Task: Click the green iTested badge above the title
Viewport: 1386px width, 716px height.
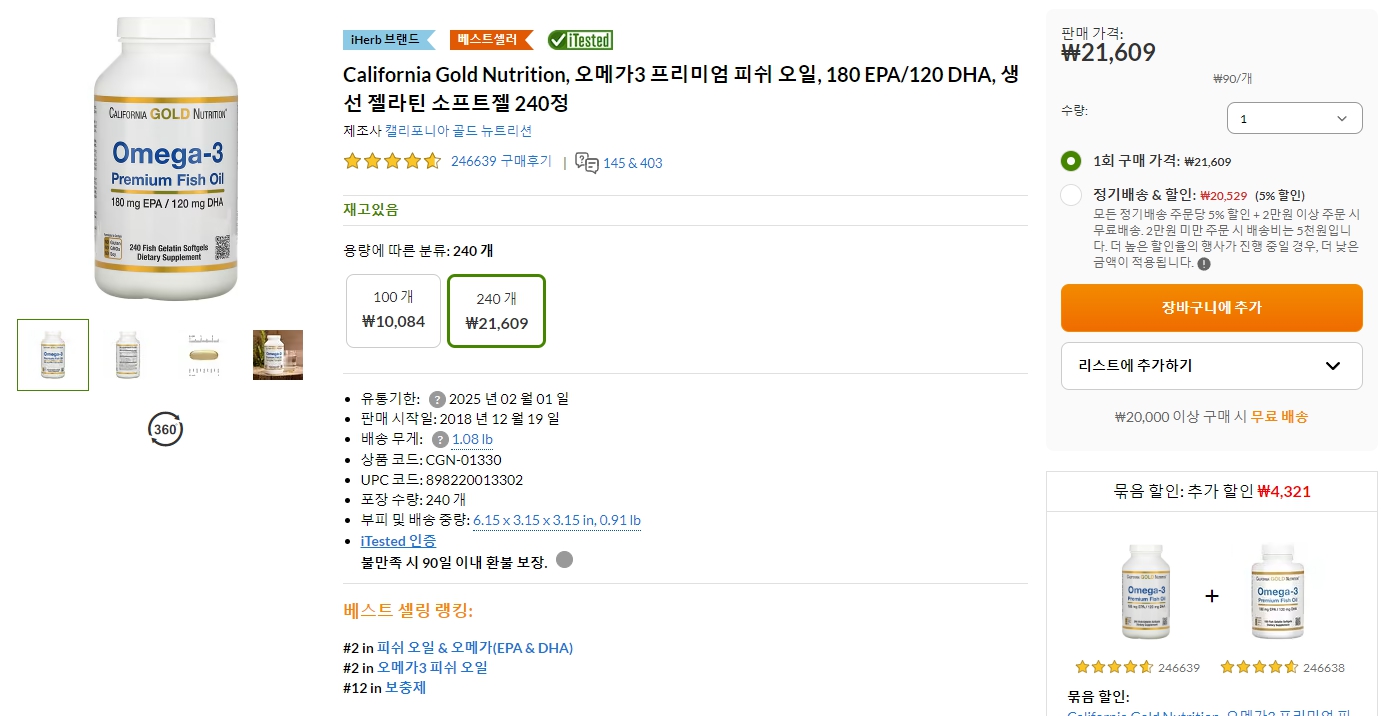Action: pyautogui.click(x=580, y=40)
